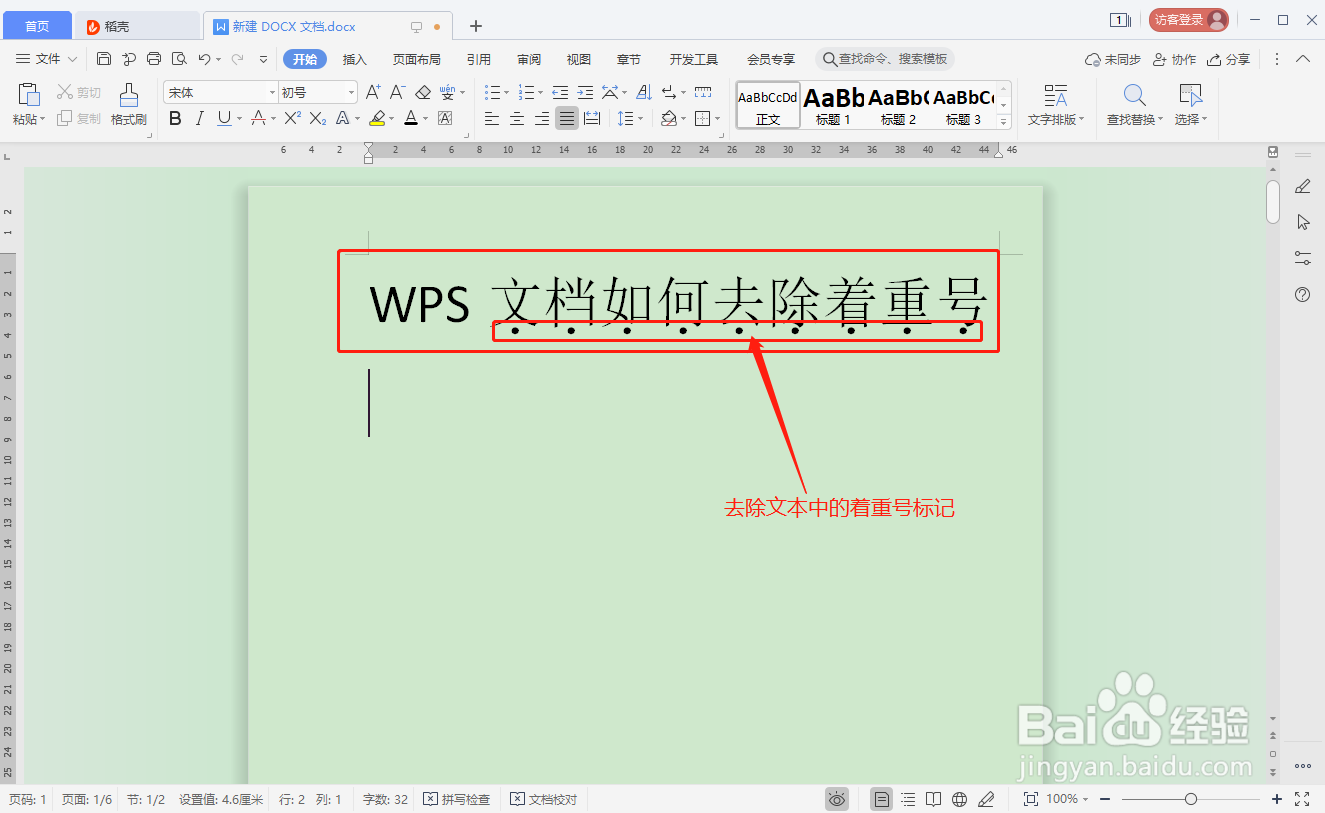Screen dimensions: 1325x813
Task: Switch to the 页面布局 ribbon tab
Action: tap(417, 59)
